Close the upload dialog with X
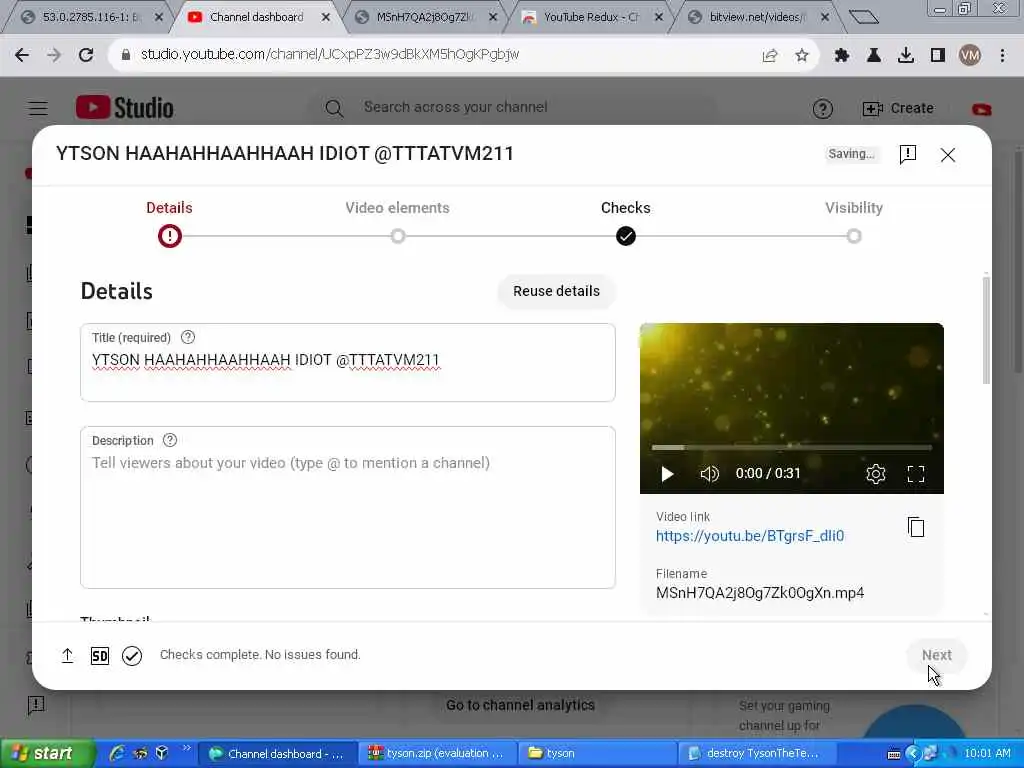 tap(948, 155)
